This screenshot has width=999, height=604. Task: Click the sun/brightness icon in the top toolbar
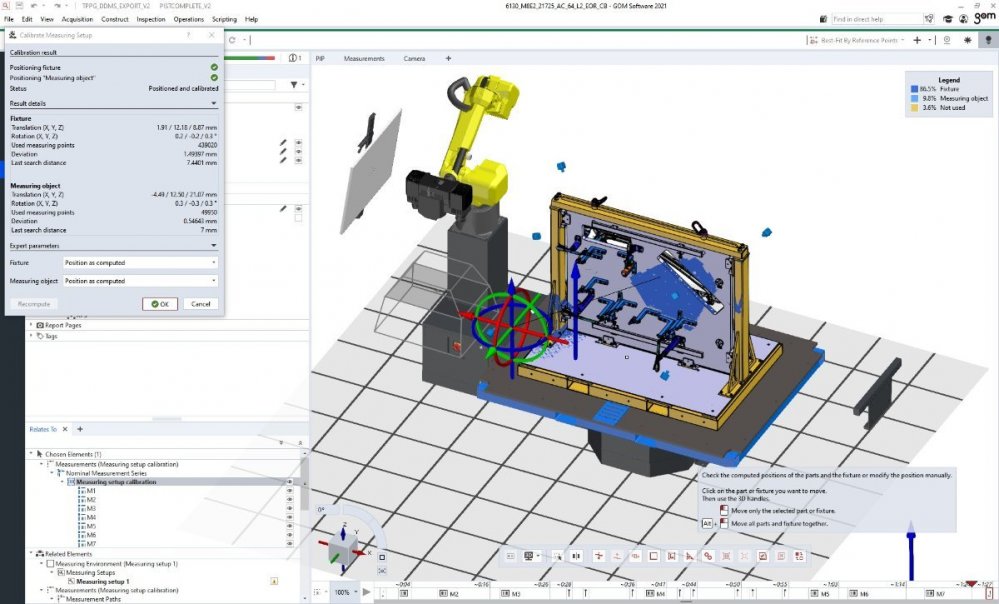tap(968, 40)
